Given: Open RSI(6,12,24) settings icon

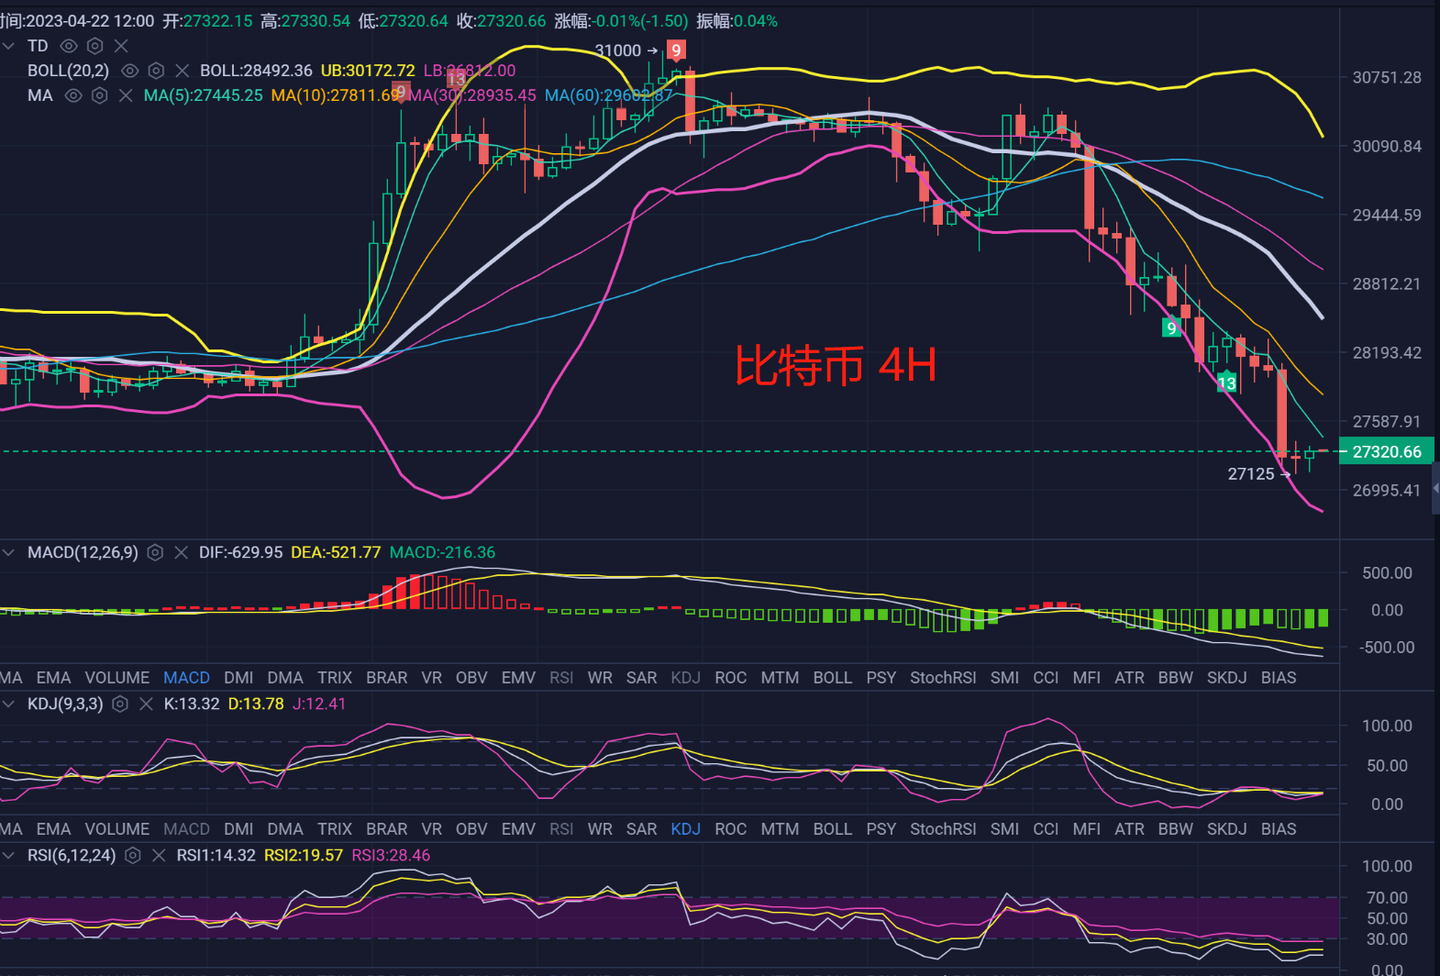Looking at the screenshot, I should 132,855.
